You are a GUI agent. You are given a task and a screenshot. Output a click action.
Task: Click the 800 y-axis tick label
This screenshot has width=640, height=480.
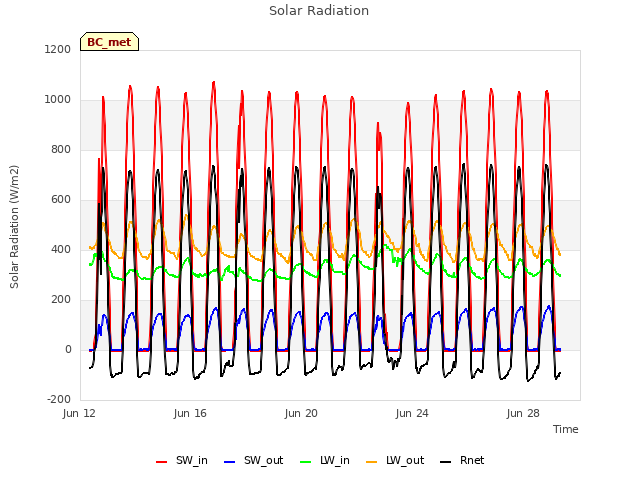(x=61, y=149)
